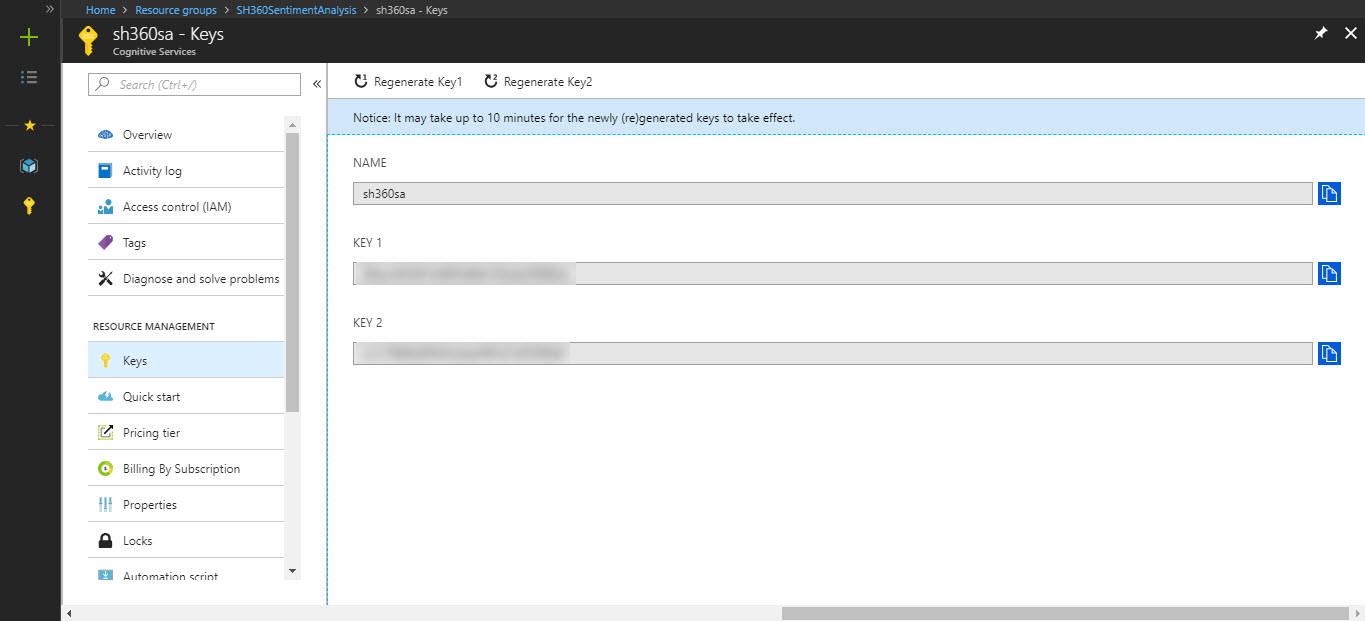Viewport: 1365px width, 621px height.
Task: Go to Home breadcrumb link
Action: click(x=101, y=10)
